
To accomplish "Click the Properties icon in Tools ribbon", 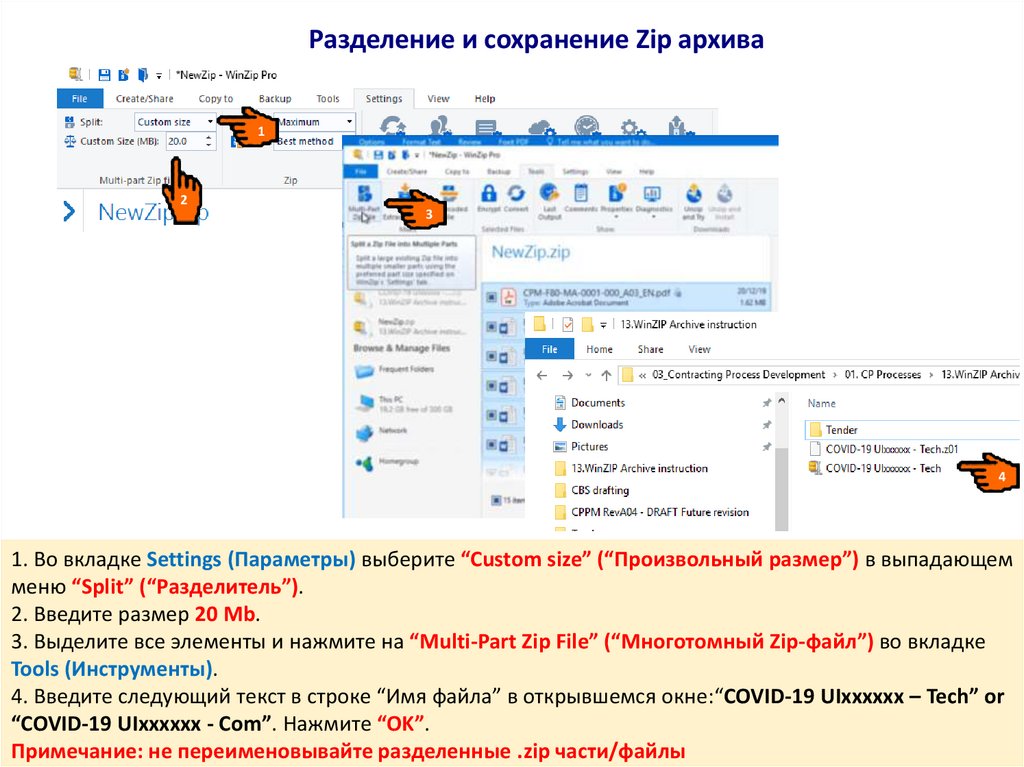I will point(616,193).
